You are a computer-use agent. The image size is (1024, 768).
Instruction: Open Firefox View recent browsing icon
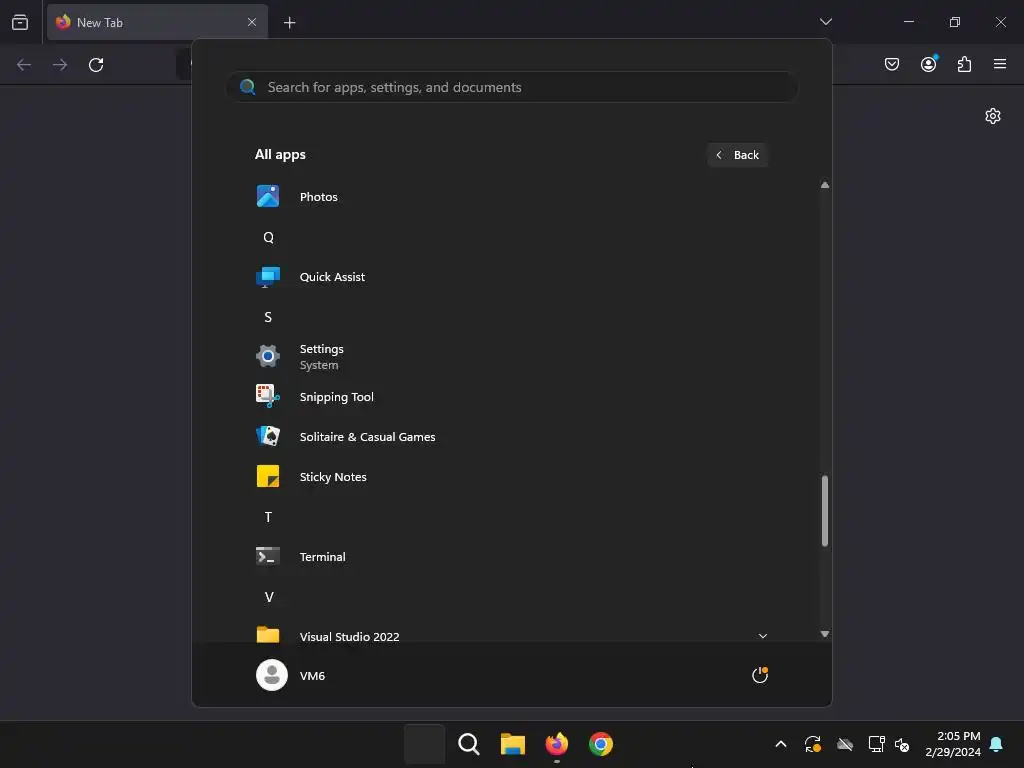(20, 22)
